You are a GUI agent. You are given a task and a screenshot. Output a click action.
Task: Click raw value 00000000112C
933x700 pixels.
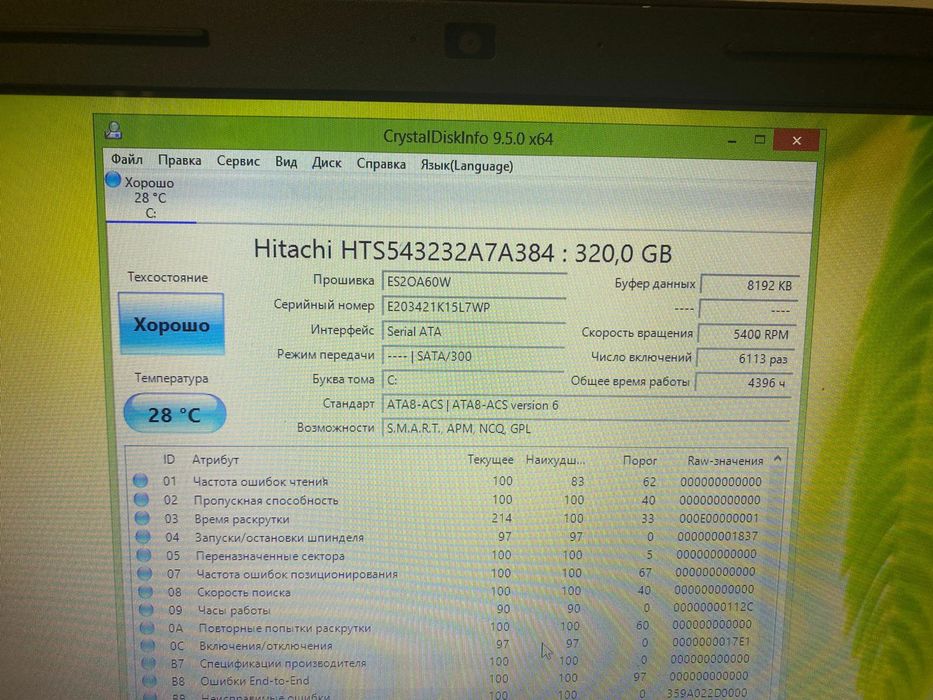click(713, 607)
